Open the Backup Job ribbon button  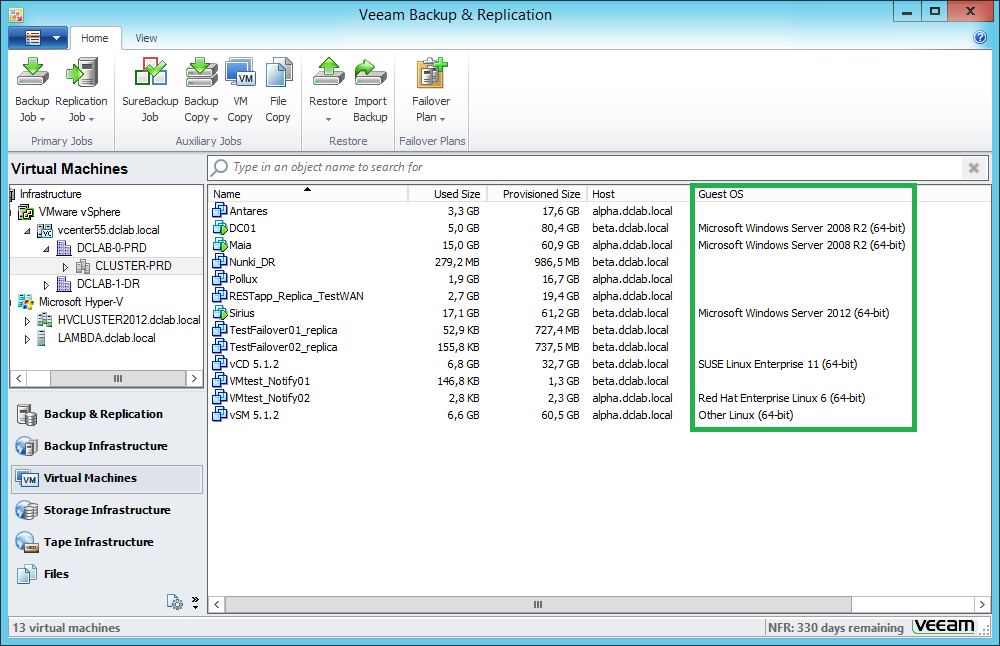click(x=32, y=90)
